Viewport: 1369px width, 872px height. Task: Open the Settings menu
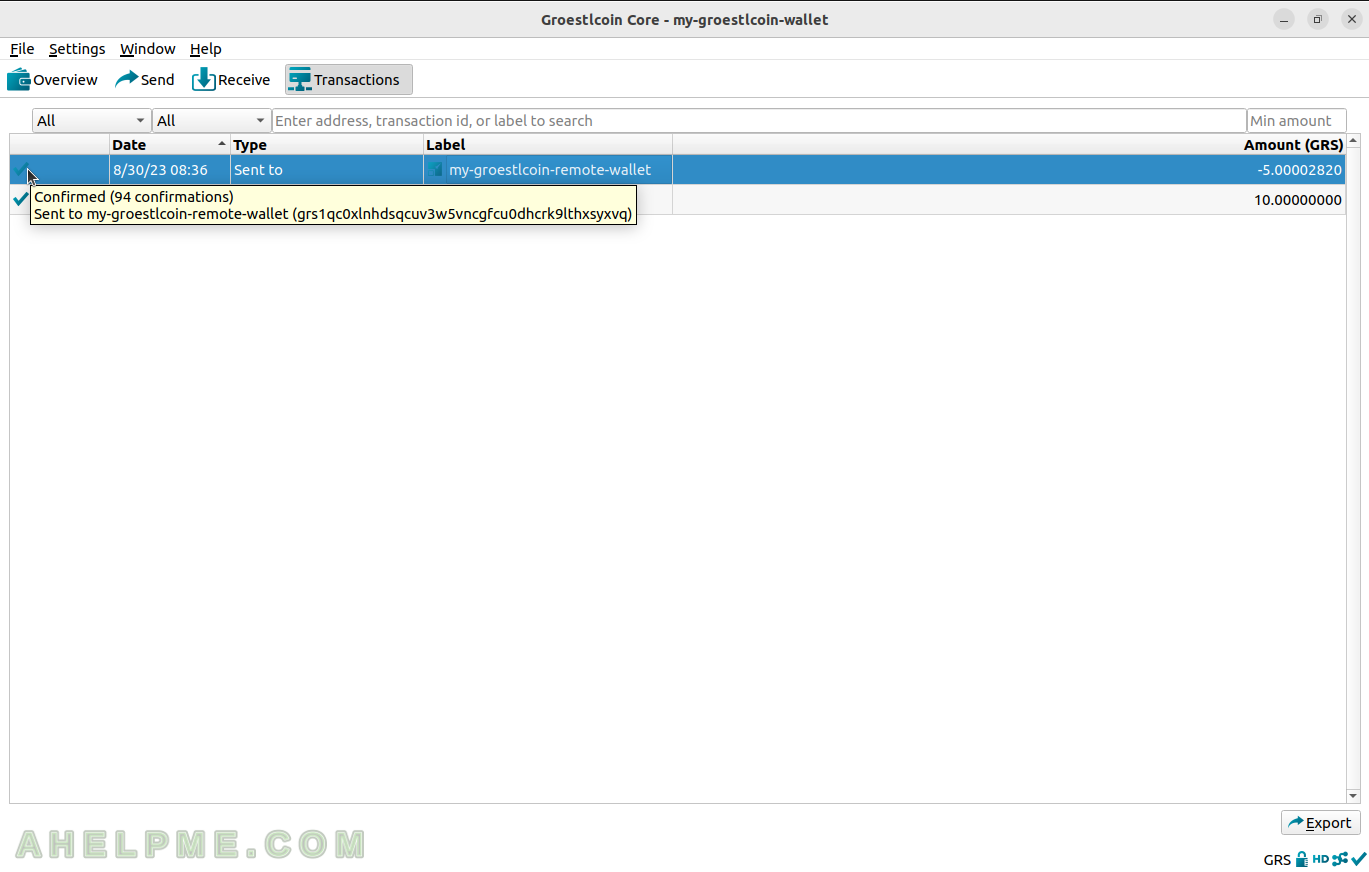point(77,49)
